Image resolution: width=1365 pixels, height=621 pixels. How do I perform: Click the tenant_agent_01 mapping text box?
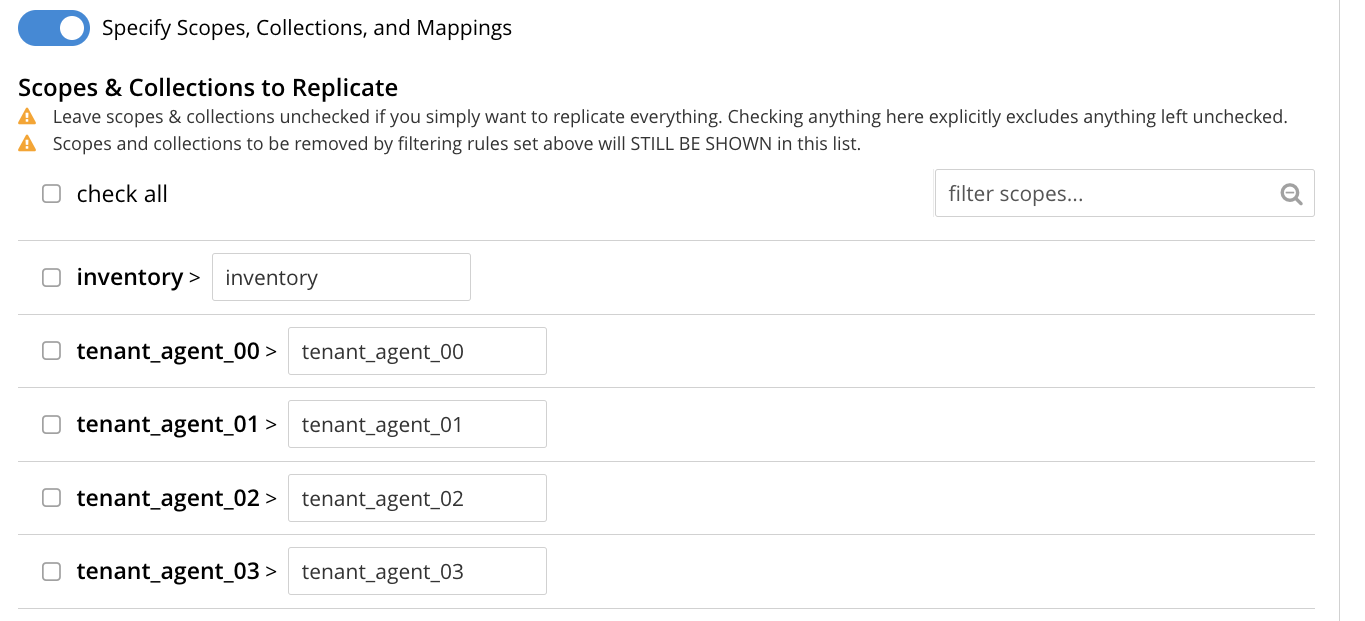417,424
